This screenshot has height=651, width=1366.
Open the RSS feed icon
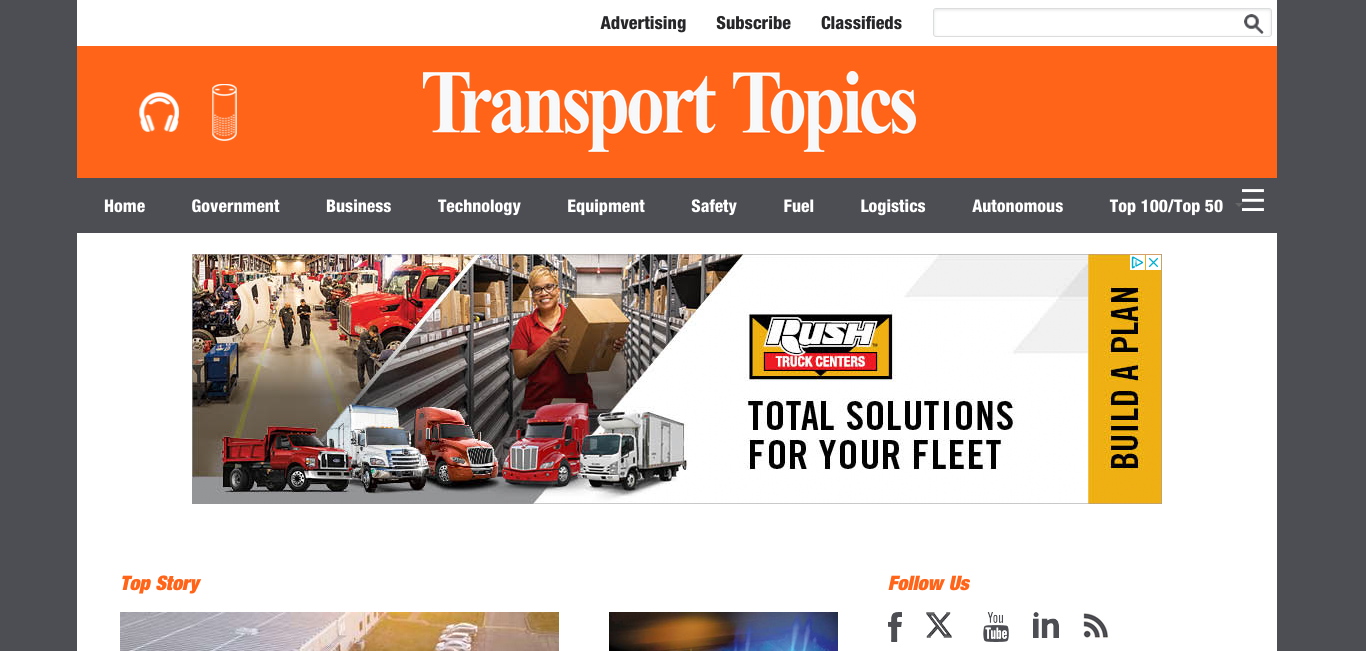tap(1096, 627)
